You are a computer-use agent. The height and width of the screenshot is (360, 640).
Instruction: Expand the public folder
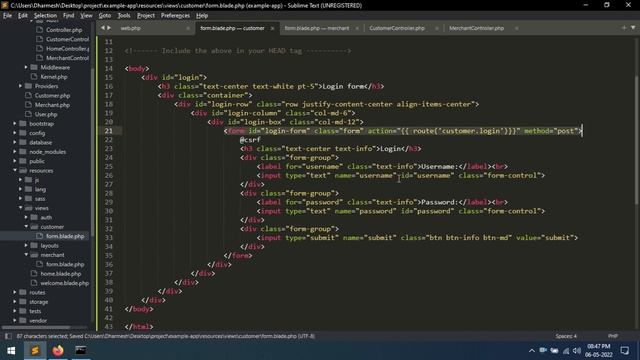click(x=15, y=161)
